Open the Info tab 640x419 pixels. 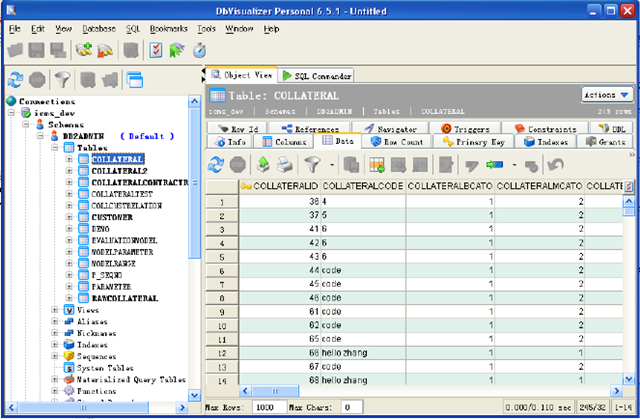click(x=231, y=142)
